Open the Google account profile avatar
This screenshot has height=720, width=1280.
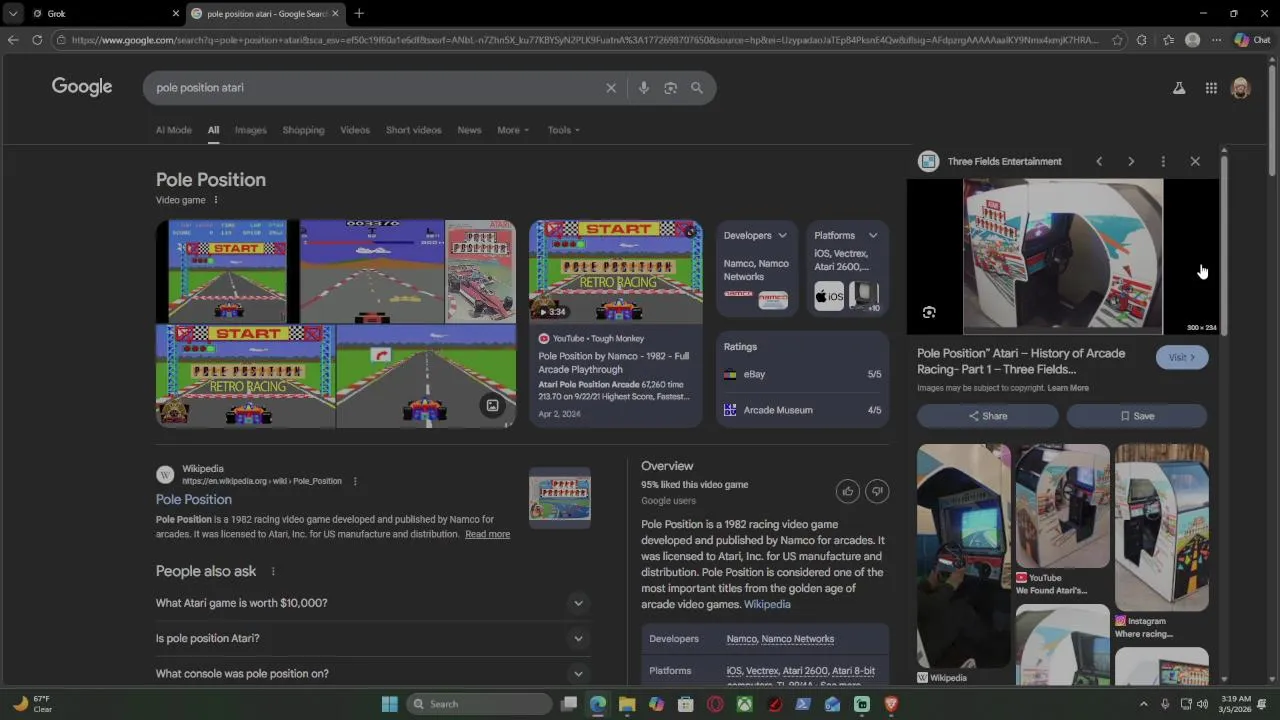coord(1241,88)
